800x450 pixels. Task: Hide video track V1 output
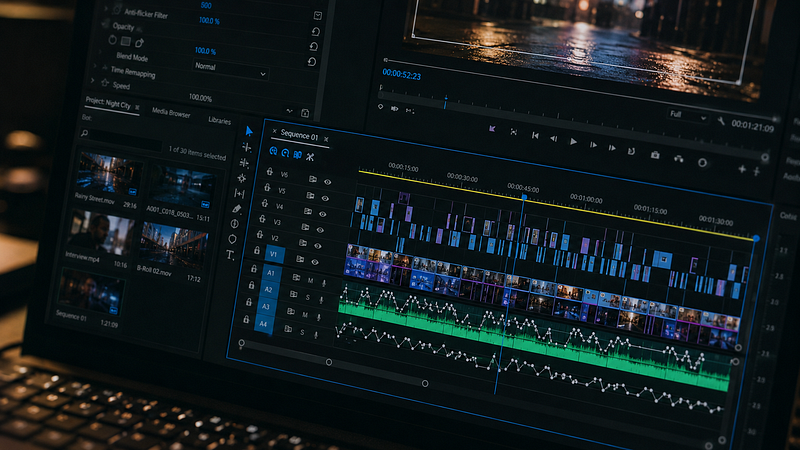coord(315,262)
